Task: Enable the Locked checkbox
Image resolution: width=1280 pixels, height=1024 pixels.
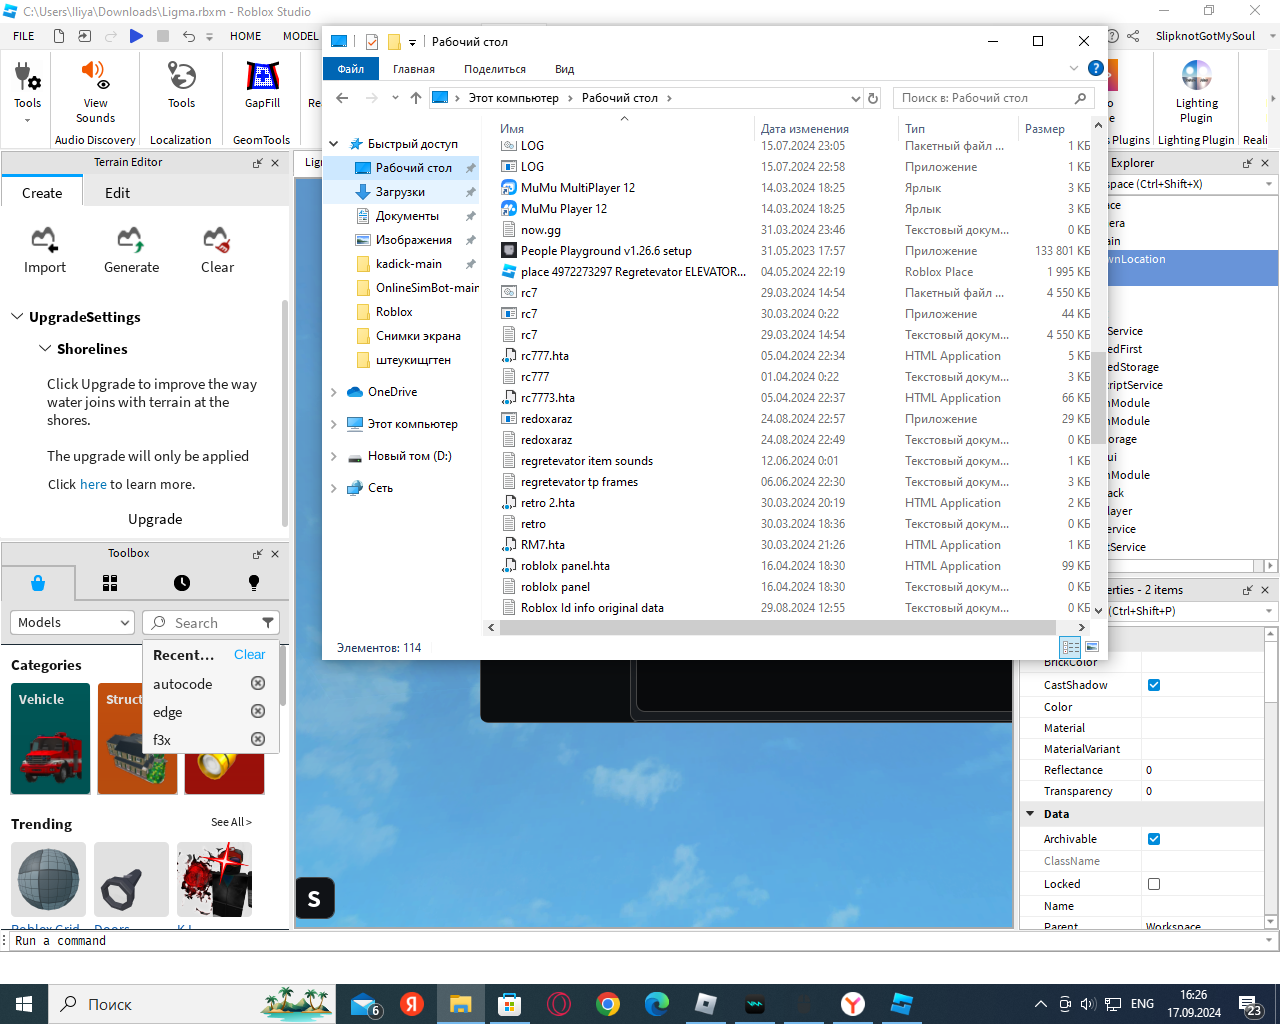Action: tap(1154, 884)
